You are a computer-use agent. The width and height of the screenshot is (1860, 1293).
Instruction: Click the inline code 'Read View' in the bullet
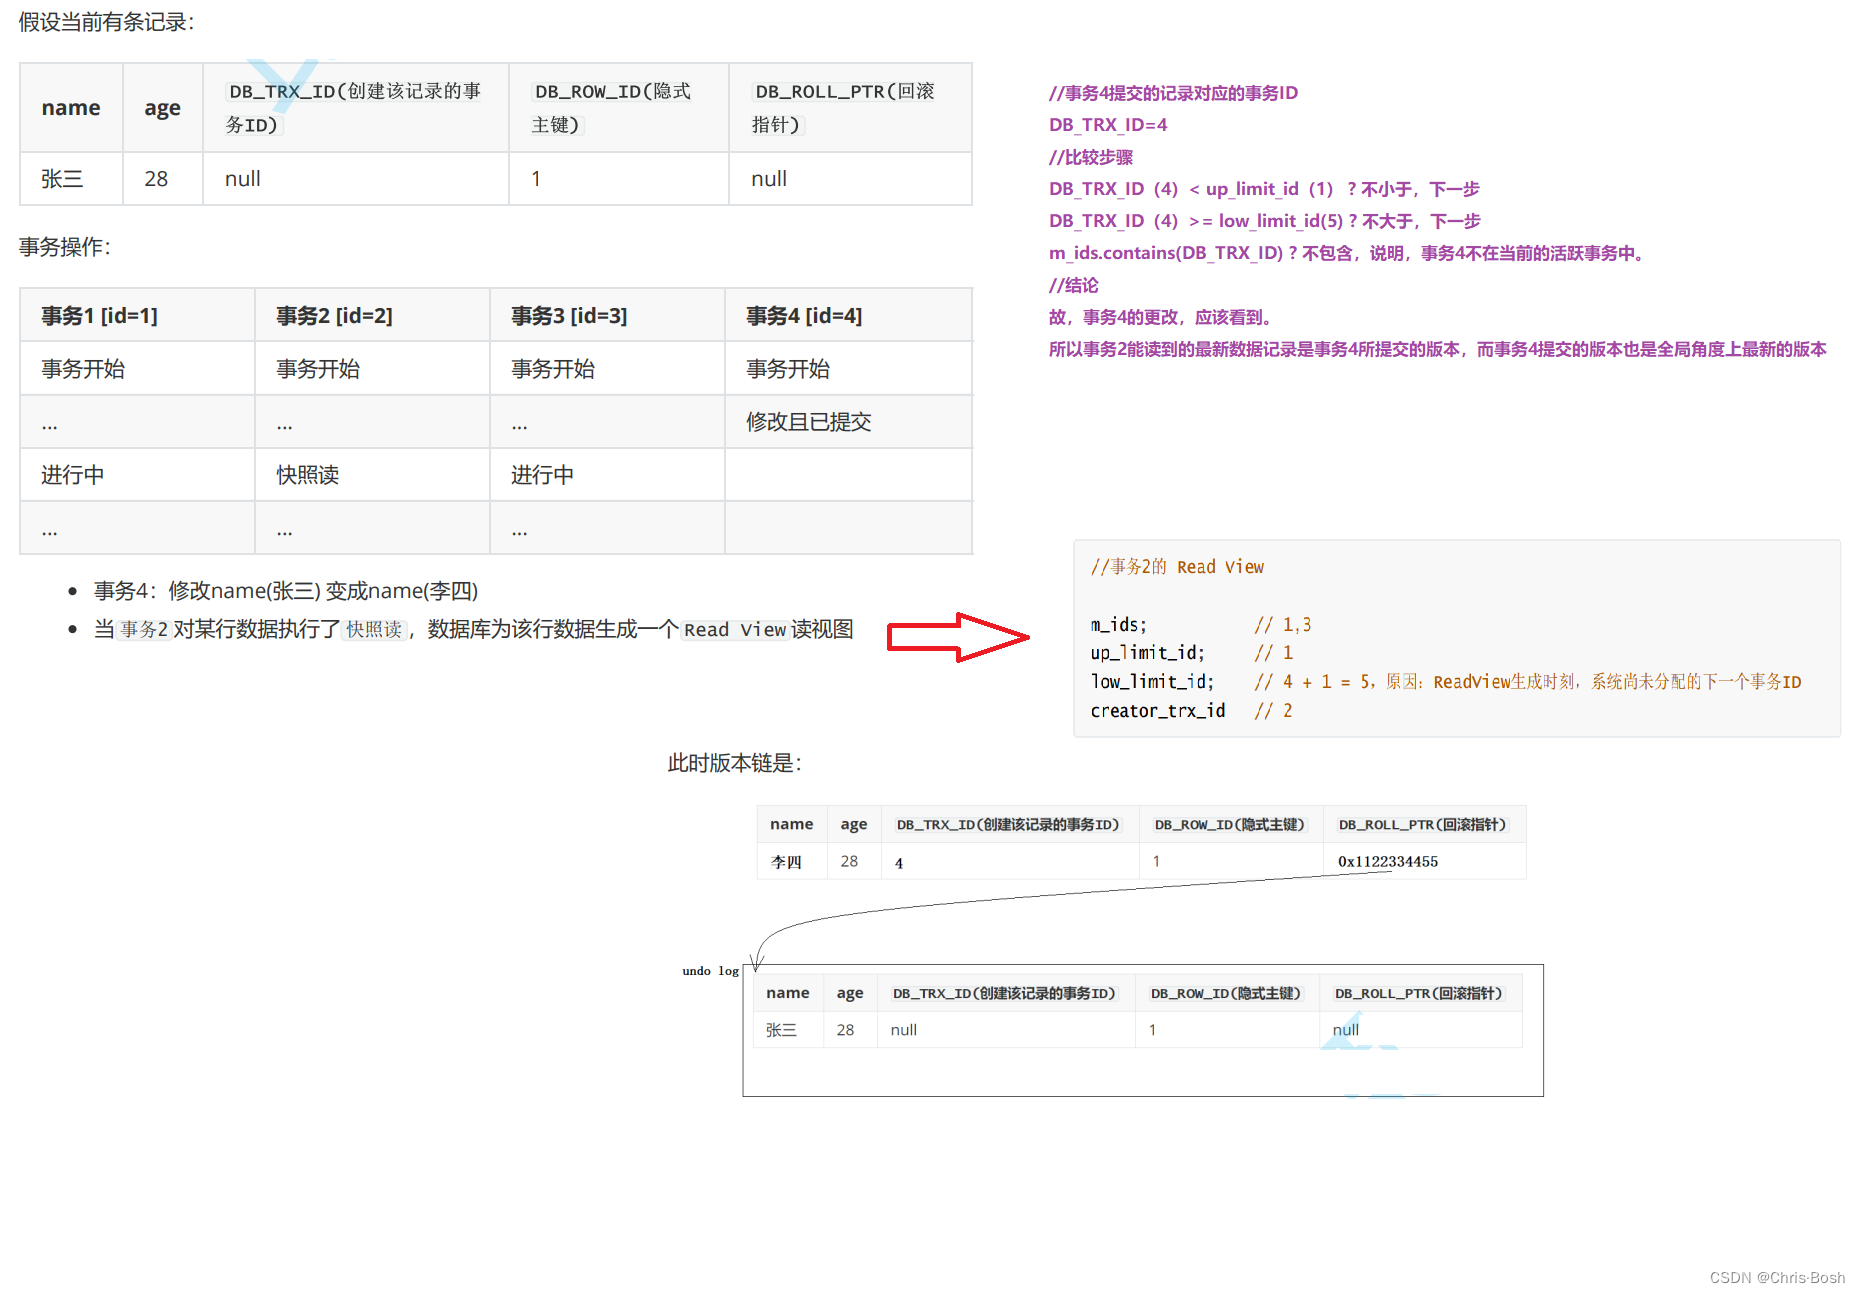[x=735, y=630]
